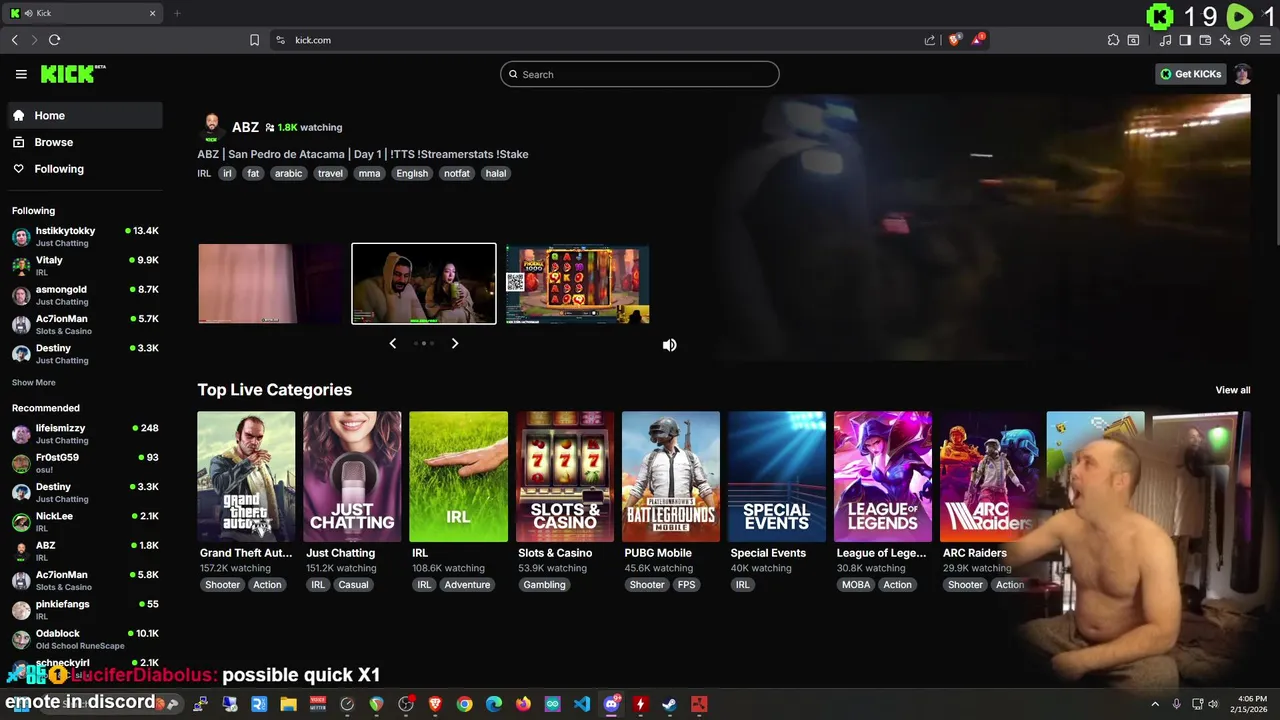Reload the page with refresh icon

coord(54,40)
